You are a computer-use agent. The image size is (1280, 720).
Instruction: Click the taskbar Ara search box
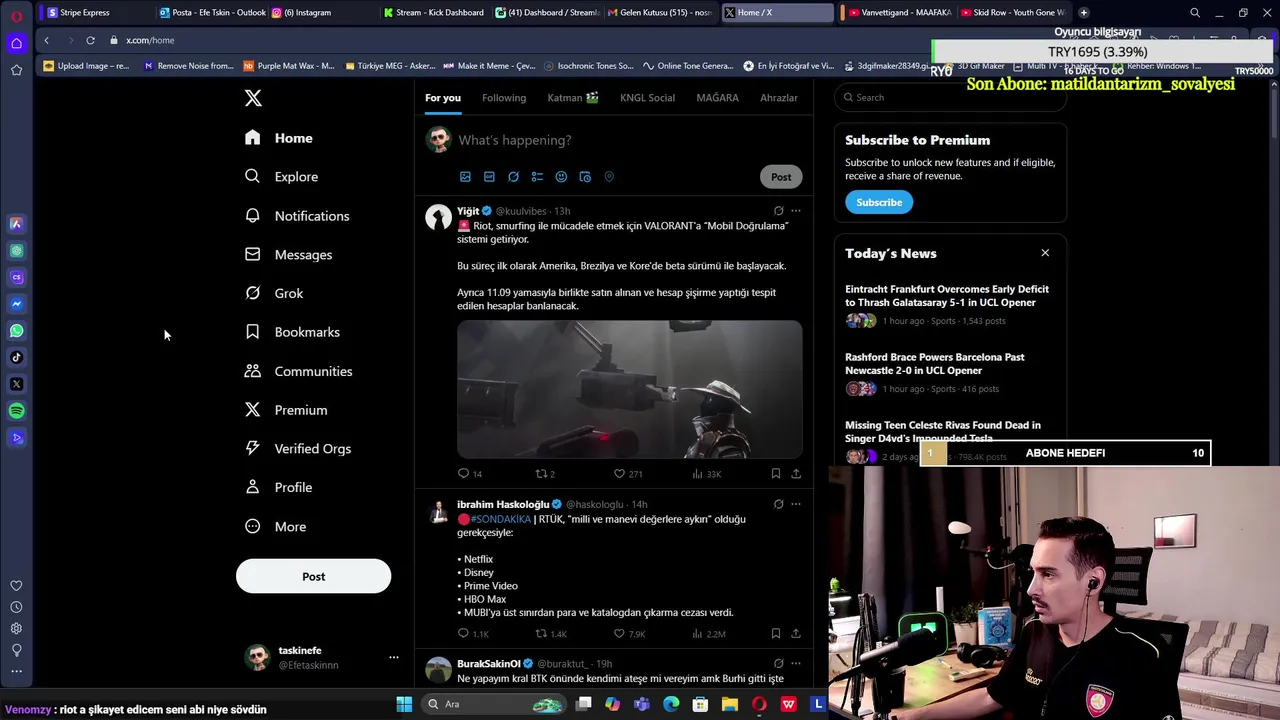[x=494, y=704]
